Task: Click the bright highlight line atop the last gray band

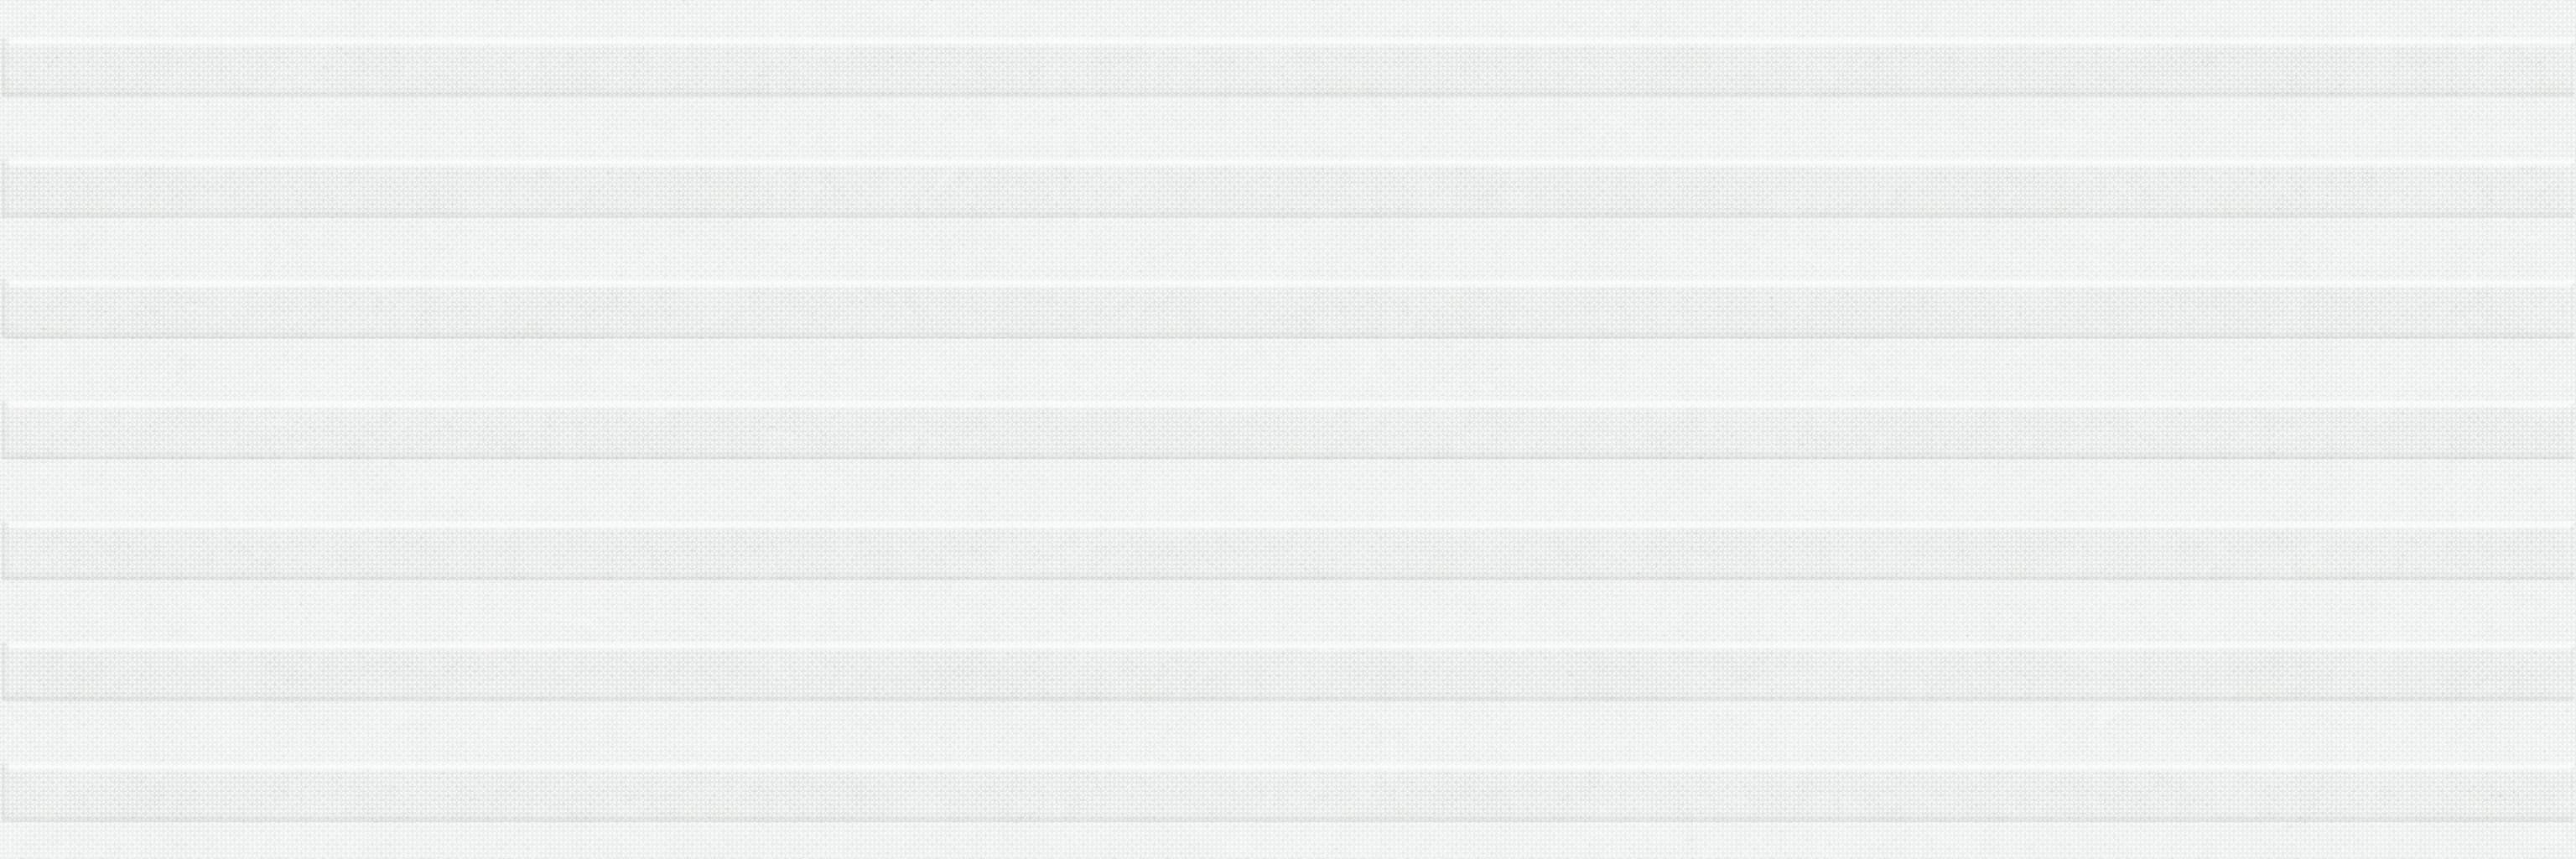Action: [x=1288, y=768]
